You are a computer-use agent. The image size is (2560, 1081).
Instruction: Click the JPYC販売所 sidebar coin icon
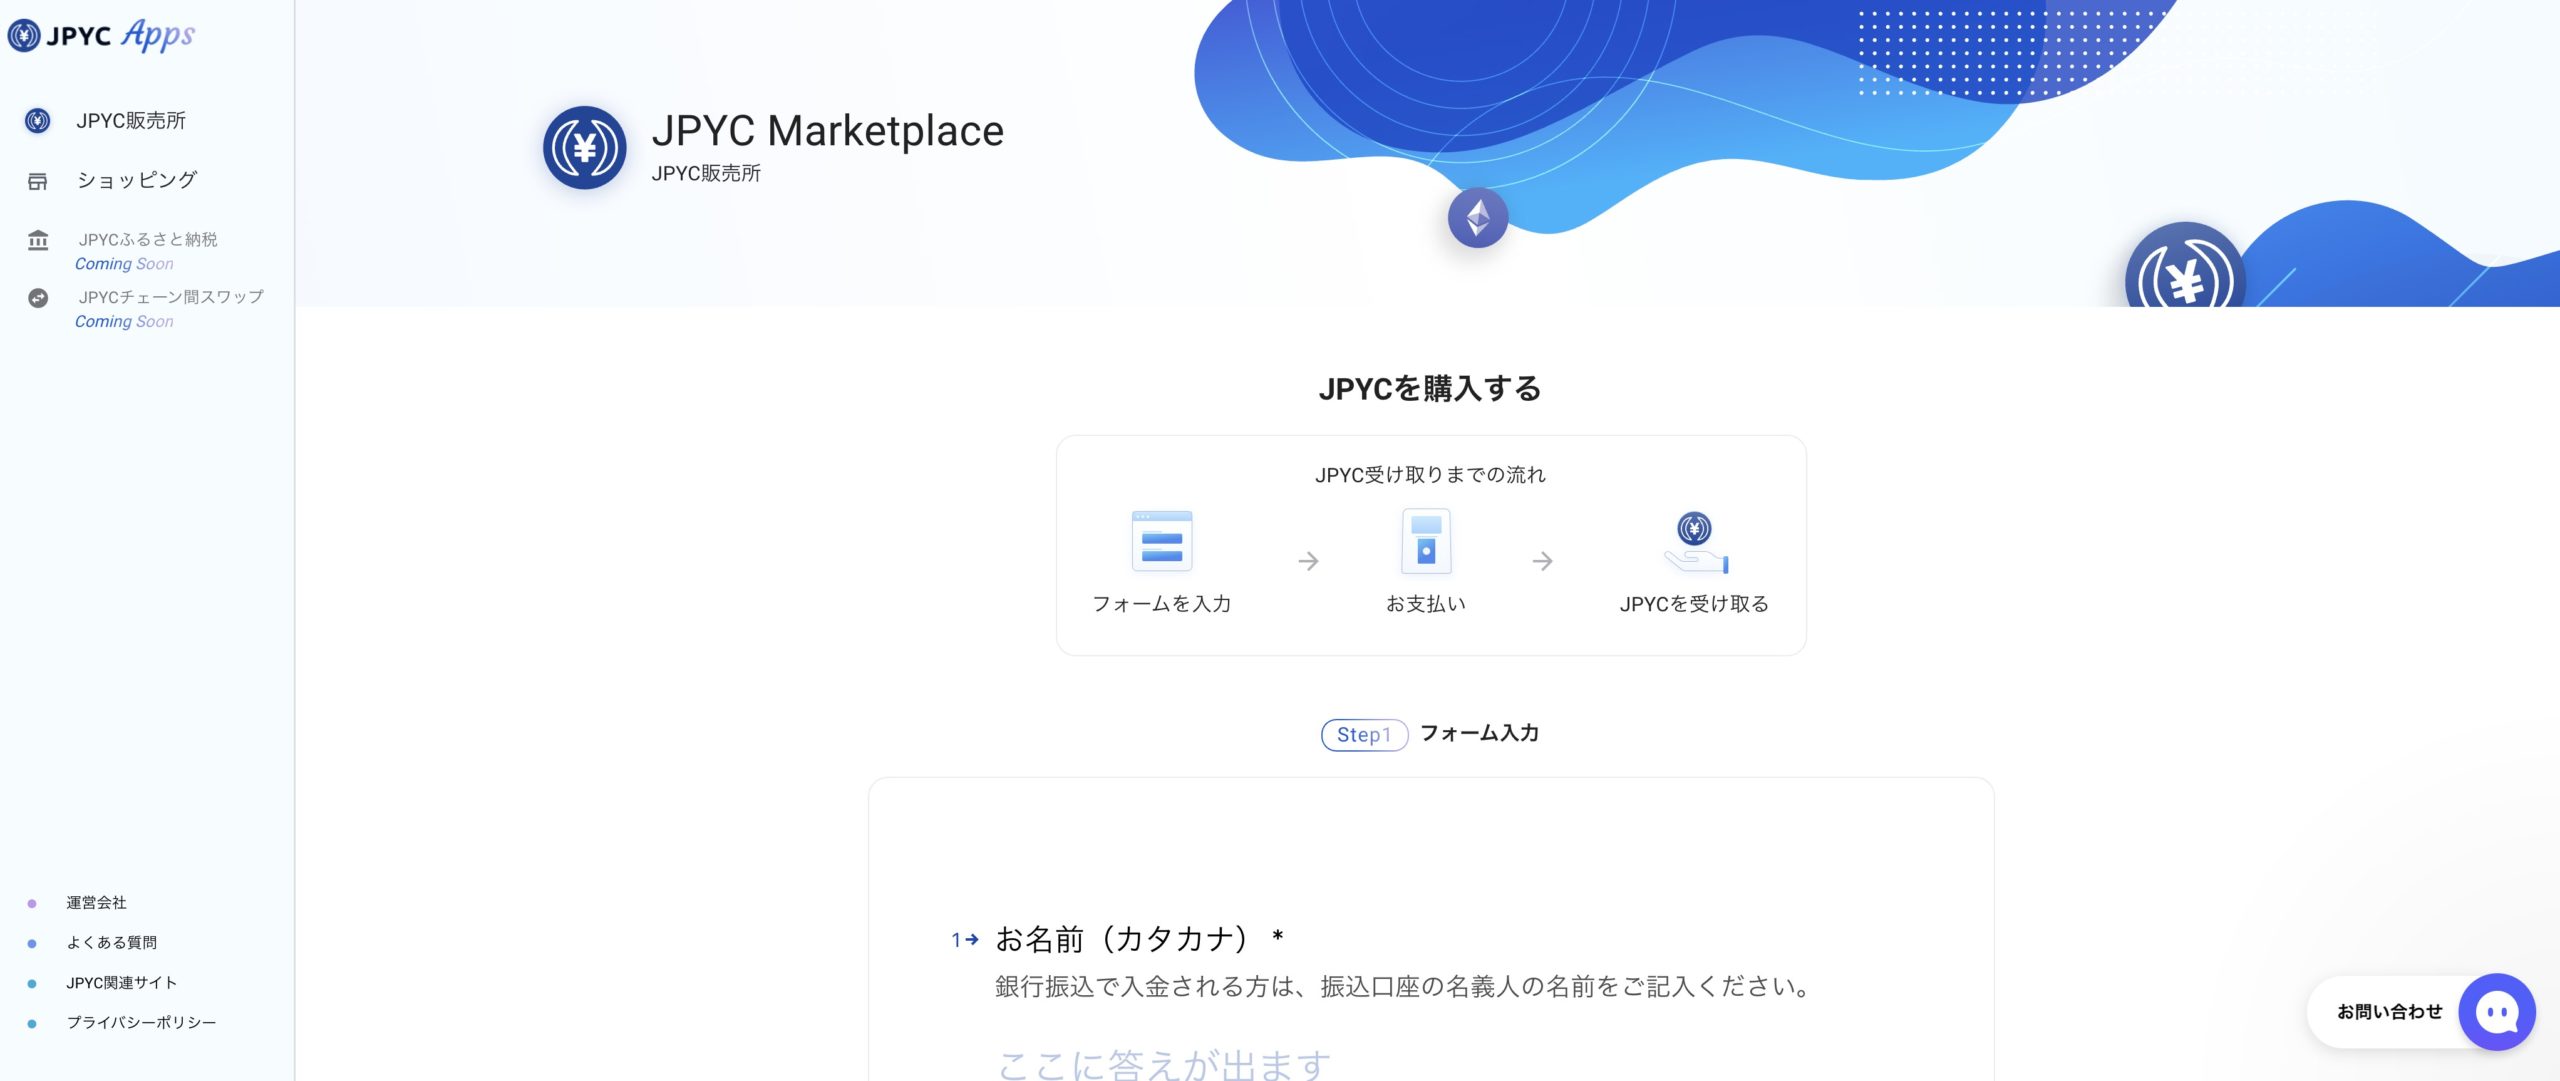[x=38, y=121]
